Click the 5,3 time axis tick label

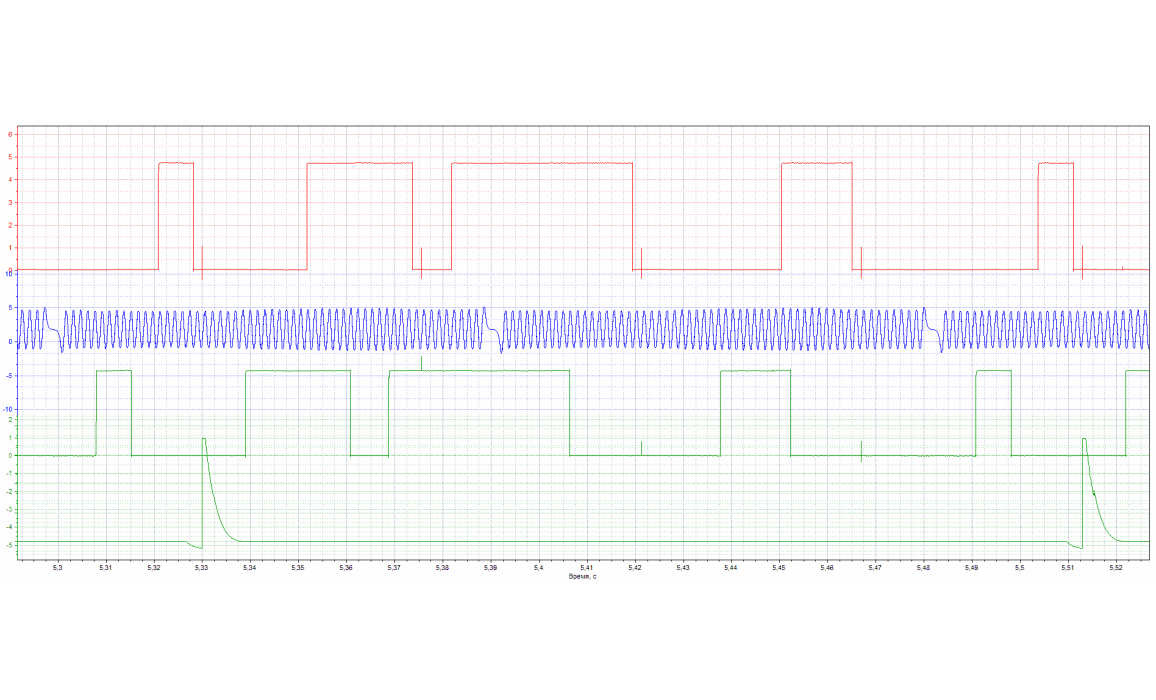tap(57, 568)
